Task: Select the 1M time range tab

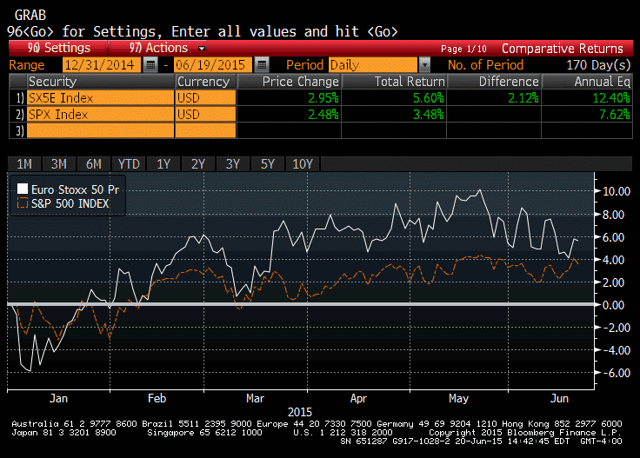Action: click(24, 164)
